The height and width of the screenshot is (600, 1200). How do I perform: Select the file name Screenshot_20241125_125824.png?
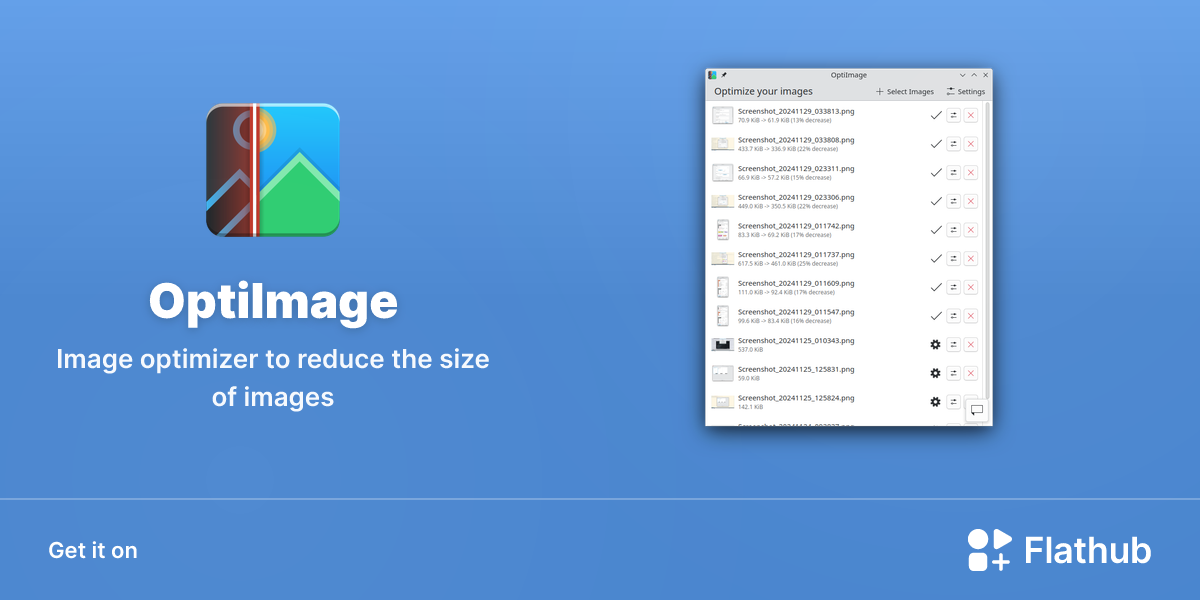pyautogui.click(x=796, y=397)
